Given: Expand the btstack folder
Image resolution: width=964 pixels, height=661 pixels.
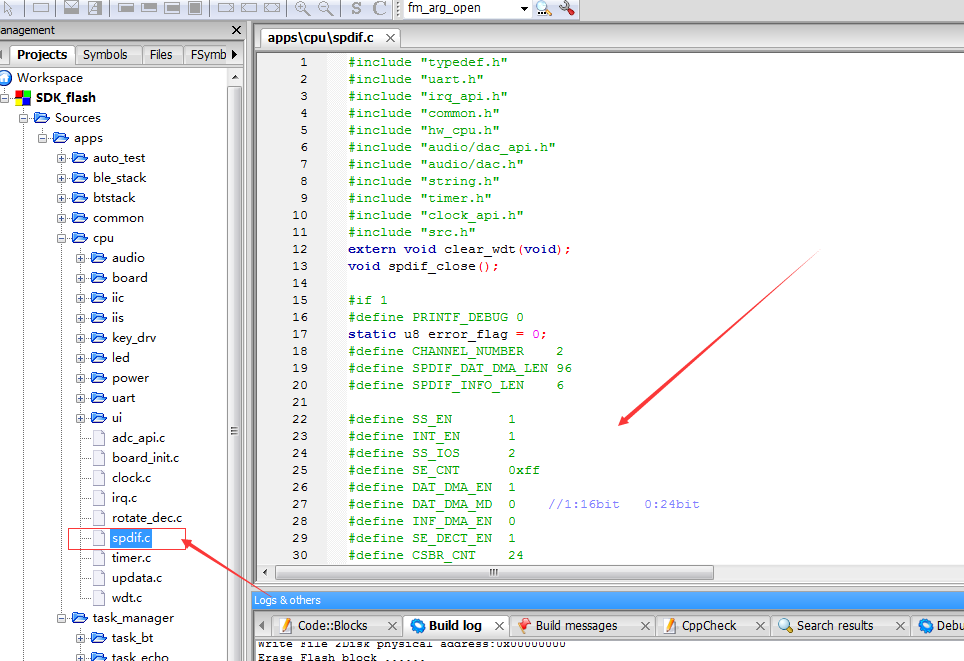Looking at the screenshot, I should 61,198.
